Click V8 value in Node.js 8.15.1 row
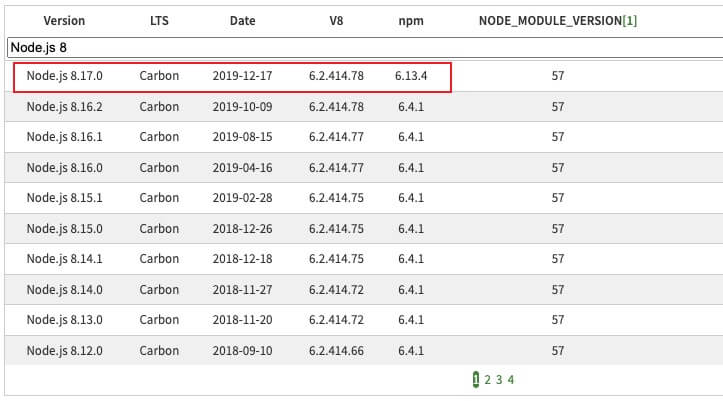Viewport: 723px width, 401px height. [x=336, y=198]
